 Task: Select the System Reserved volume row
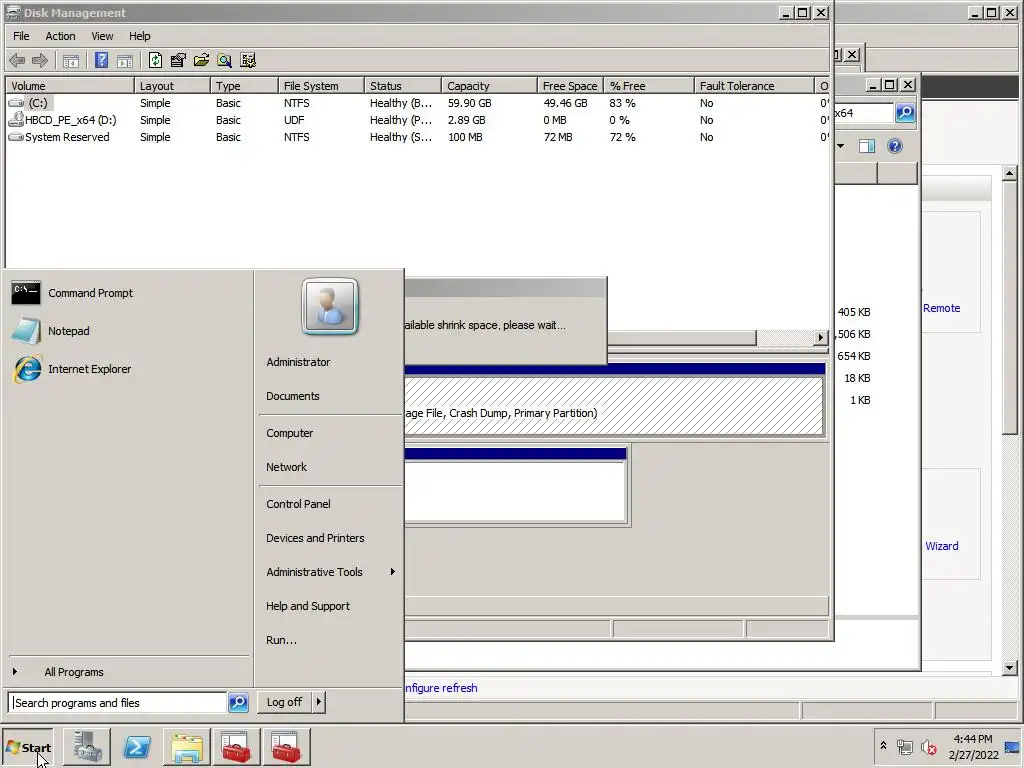(418, 137)
